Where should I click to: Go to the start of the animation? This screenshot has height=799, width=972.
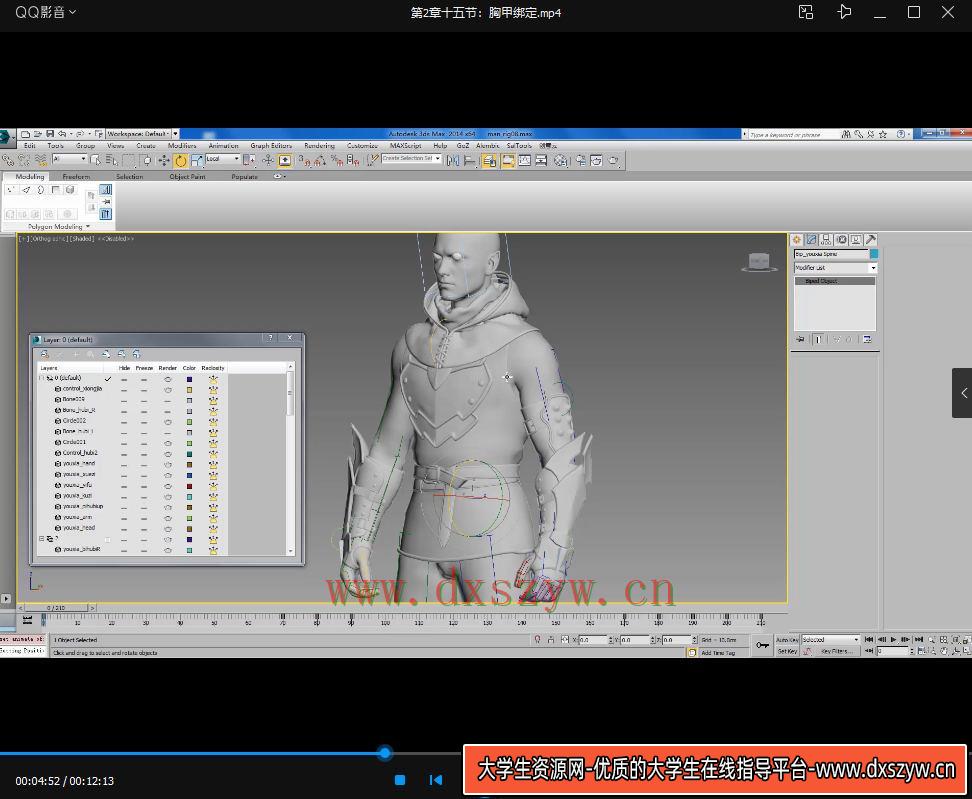coord(868,639)
